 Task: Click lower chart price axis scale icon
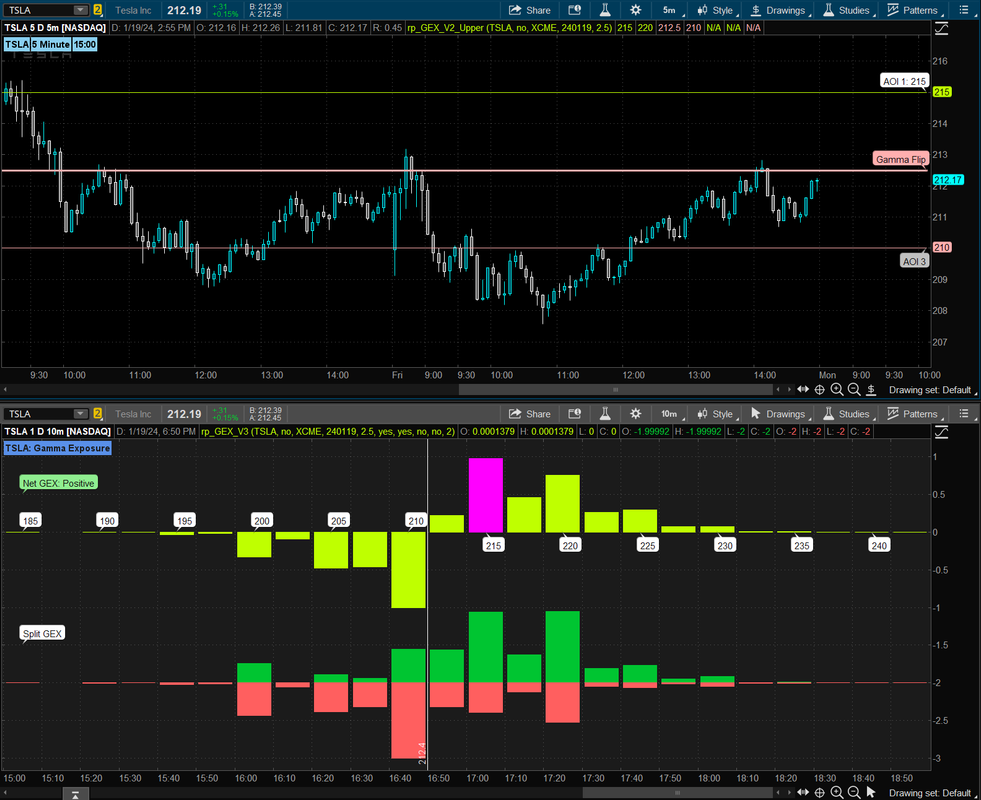[x=941, y=432]
